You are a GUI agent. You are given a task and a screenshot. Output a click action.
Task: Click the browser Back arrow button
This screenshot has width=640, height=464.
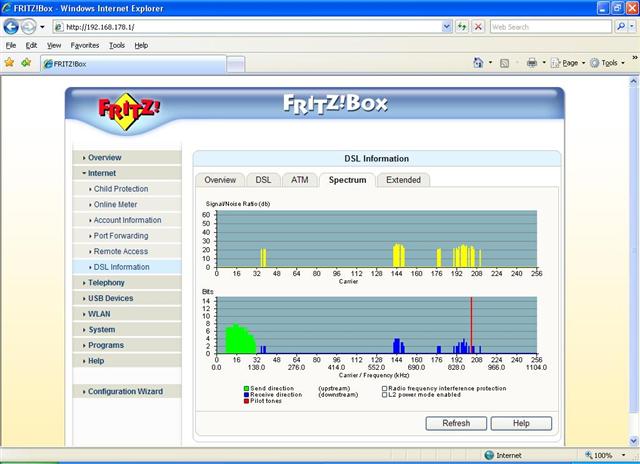pos(11,27)
